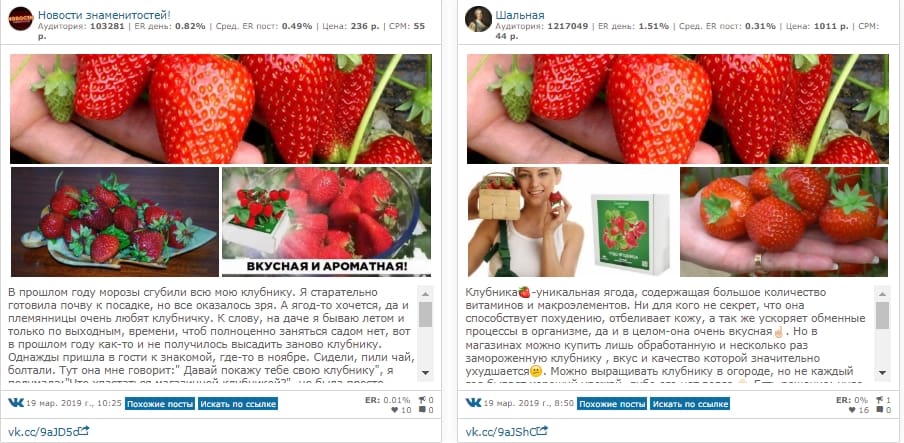The image size is (904, 443).
Task: Open the external link icon beside vk.cc/9aJD5d
Action: [x=84, y=430]
